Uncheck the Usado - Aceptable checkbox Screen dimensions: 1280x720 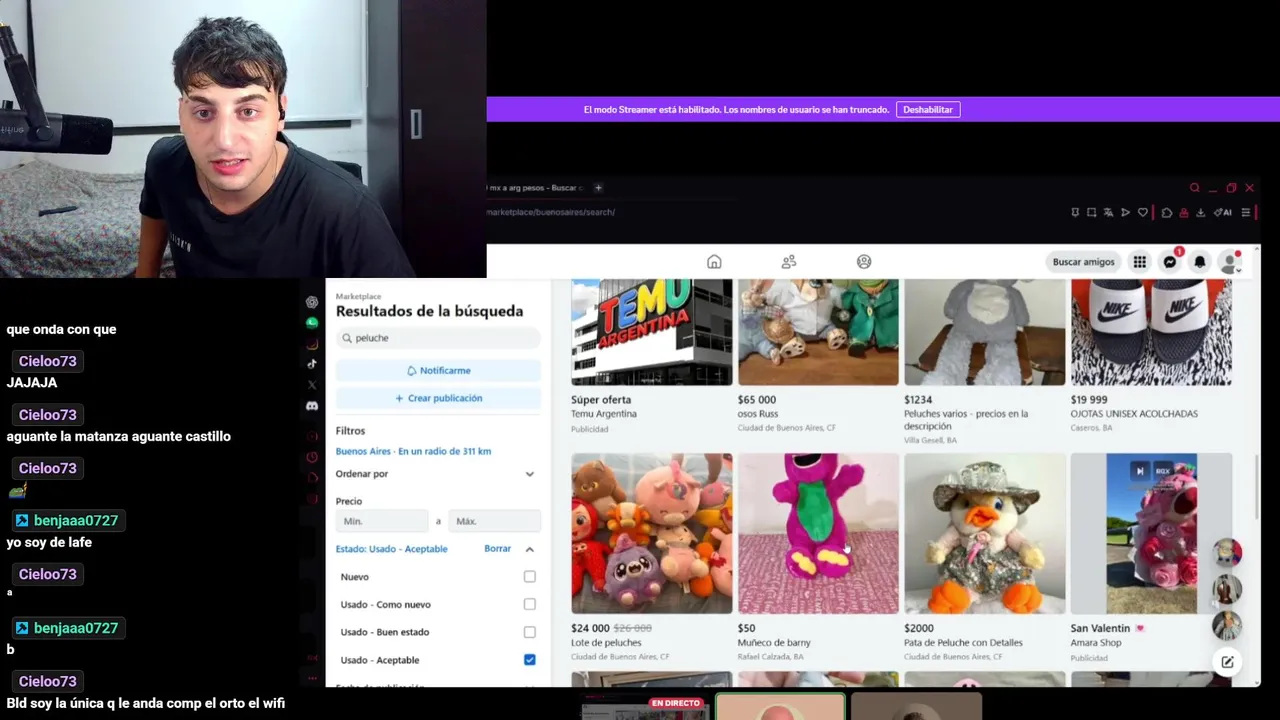(x=530, y=660)
